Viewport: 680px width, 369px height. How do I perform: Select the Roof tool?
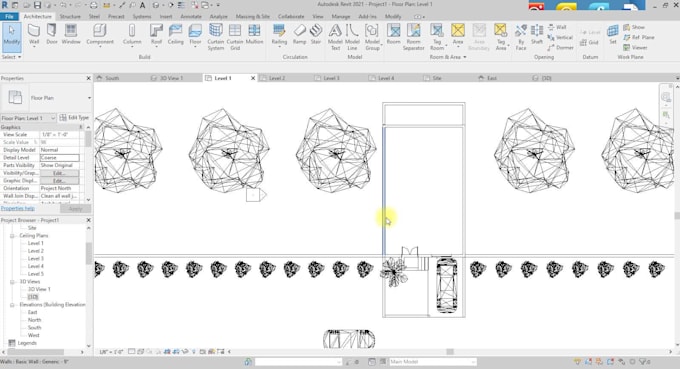point(156,34)
